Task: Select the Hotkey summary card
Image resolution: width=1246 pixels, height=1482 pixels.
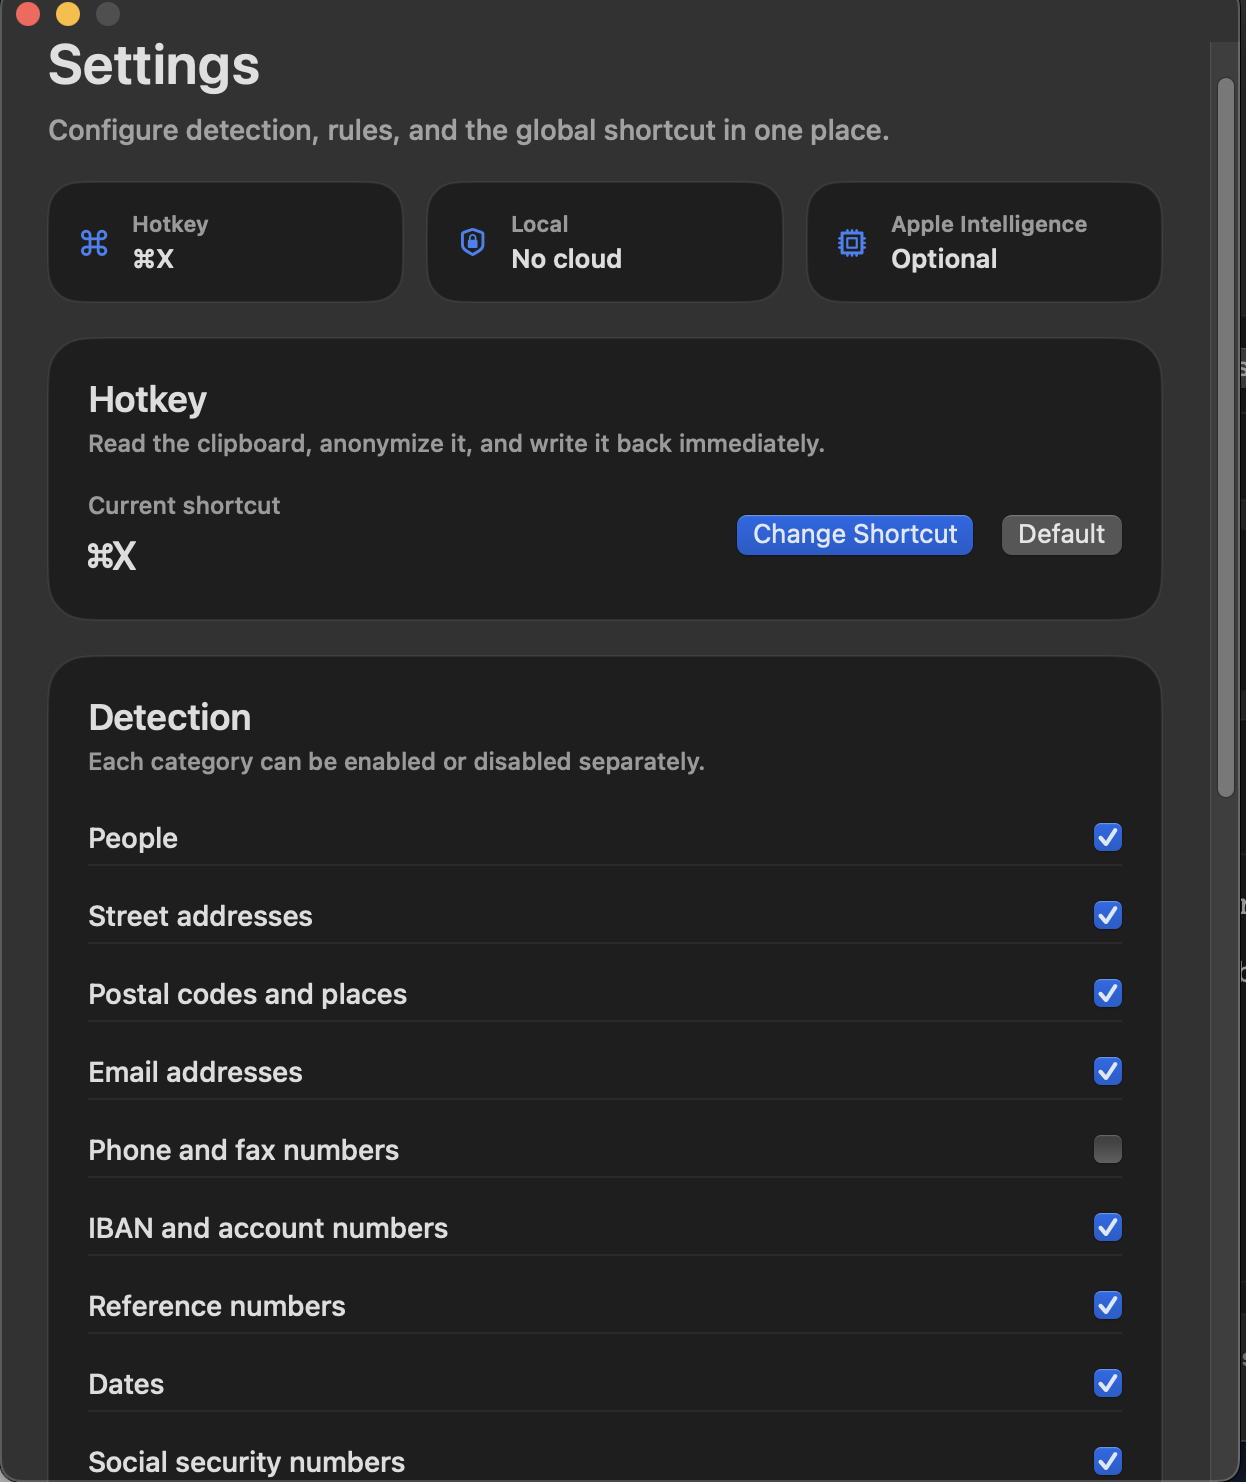Action: pyautogui.click(x=225, y=242)
